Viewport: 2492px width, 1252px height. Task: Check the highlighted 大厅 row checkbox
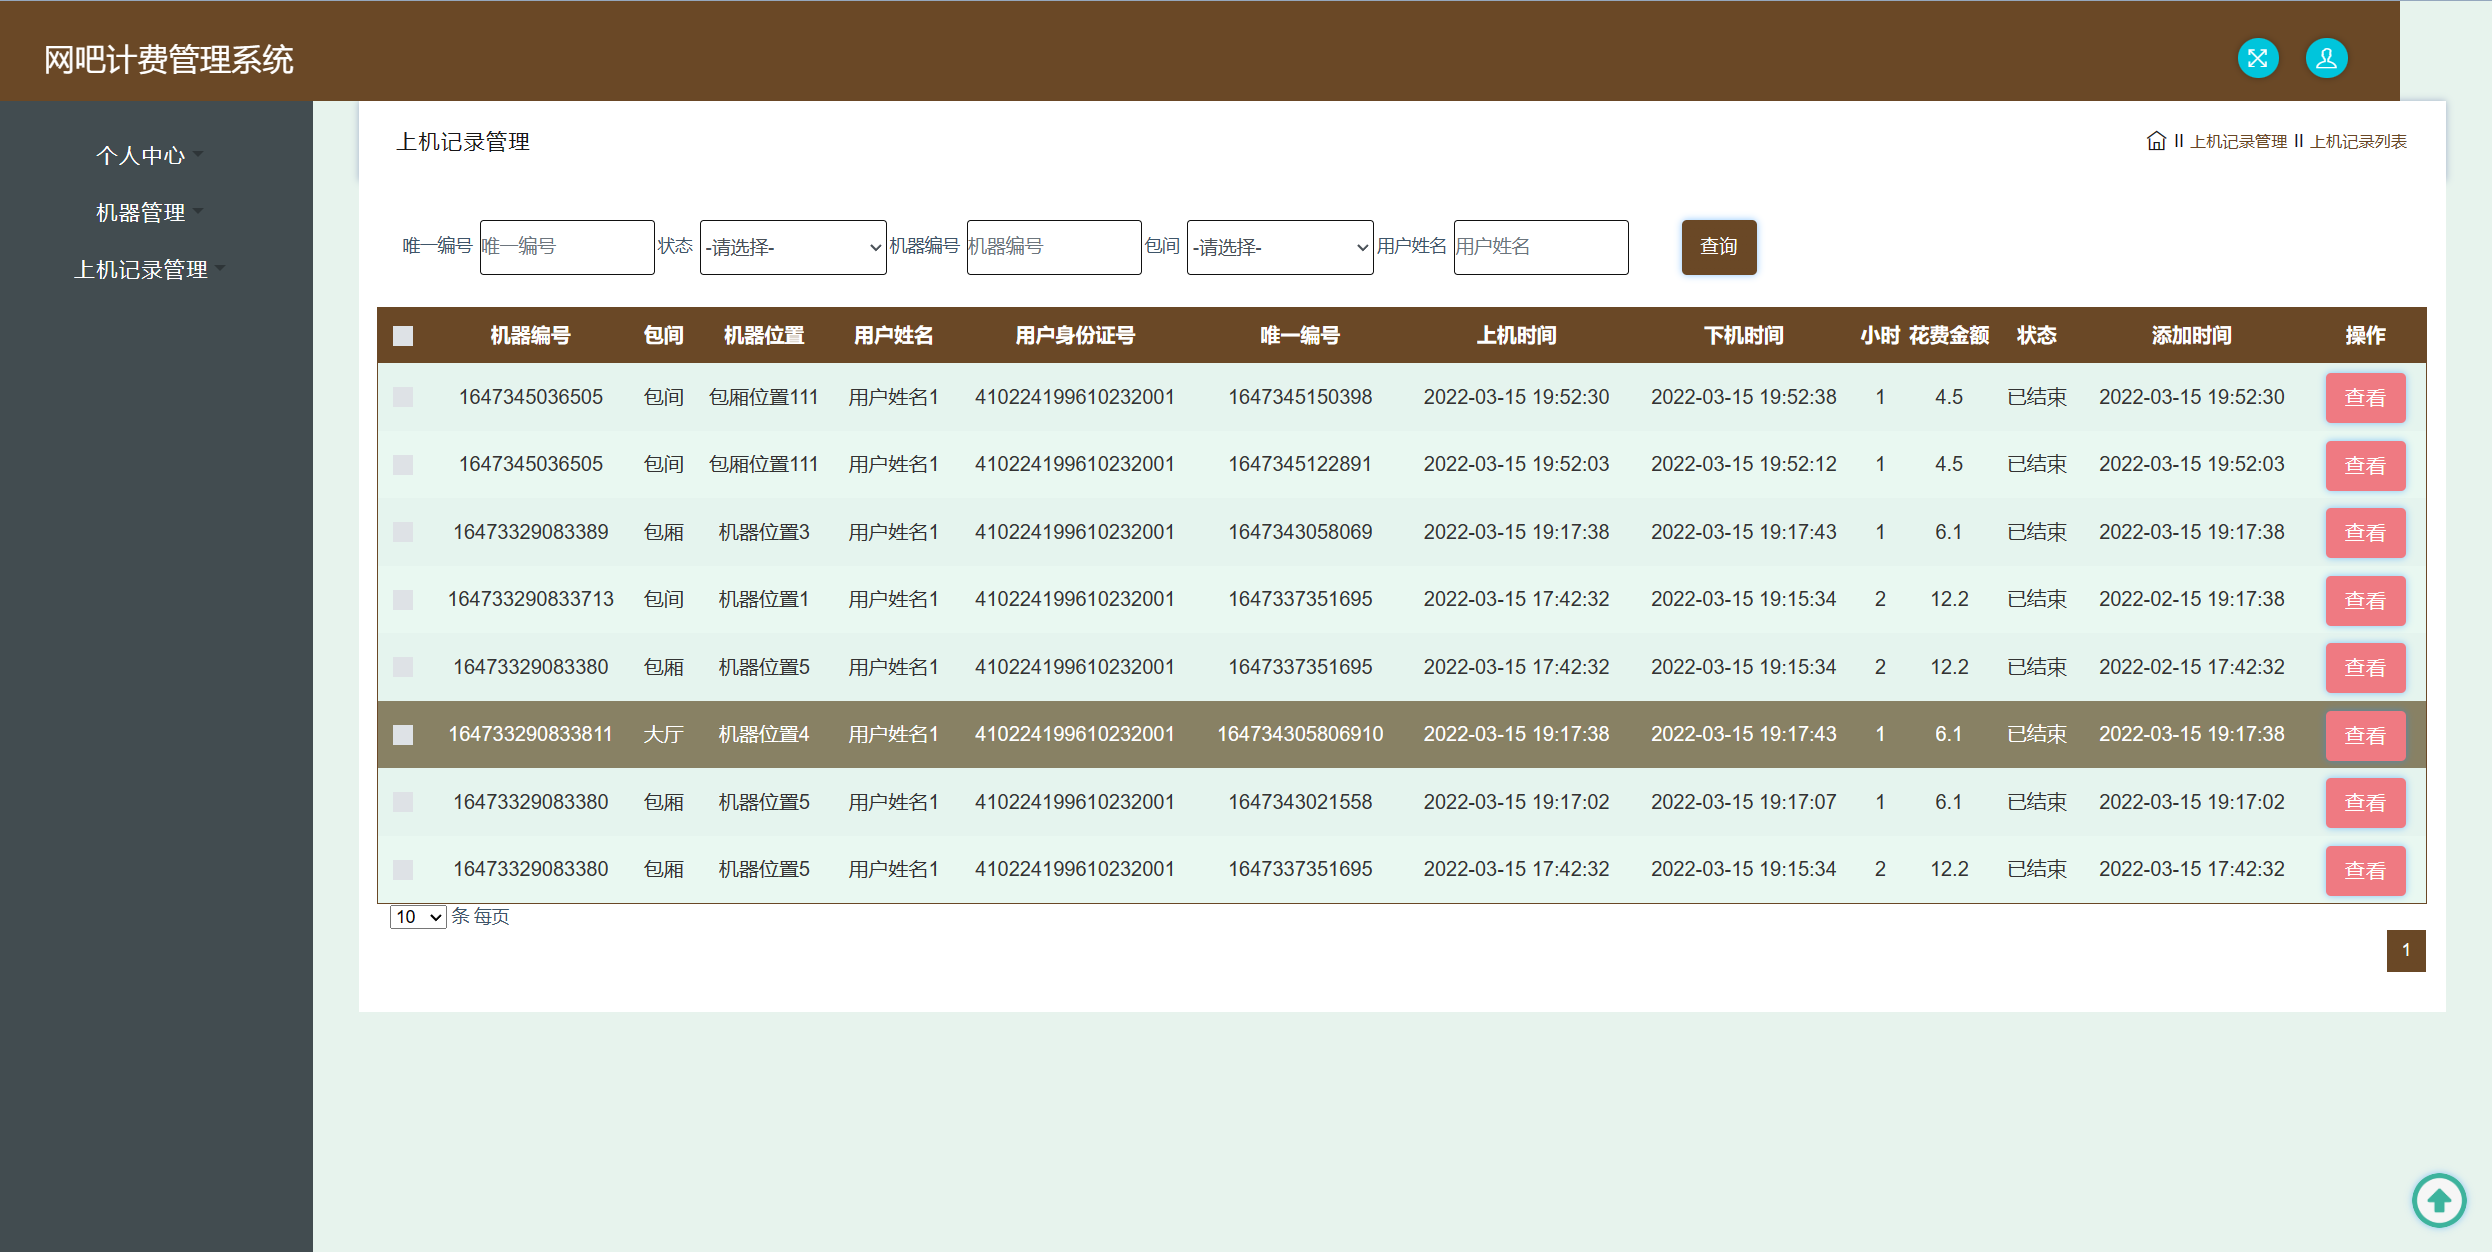[403, 735]
